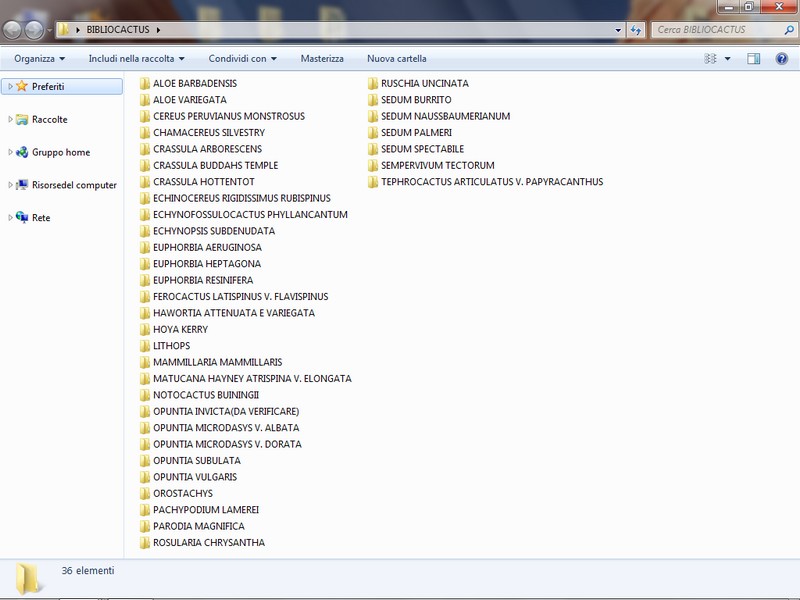This screenshot has height=600, width=800.
Task: Click TEPHROCACTUS ARTICULATUS V. PAPYRACANTHUS name
Action: click(x=492, y=182)
